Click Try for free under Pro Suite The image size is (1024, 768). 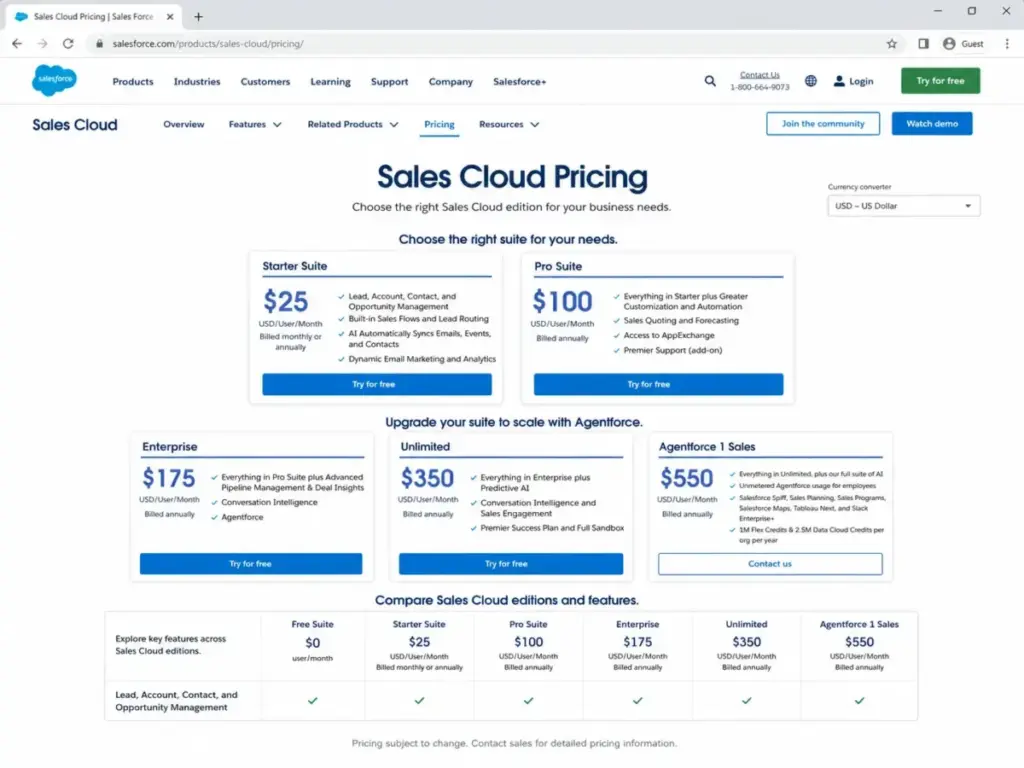pos(658,384)
